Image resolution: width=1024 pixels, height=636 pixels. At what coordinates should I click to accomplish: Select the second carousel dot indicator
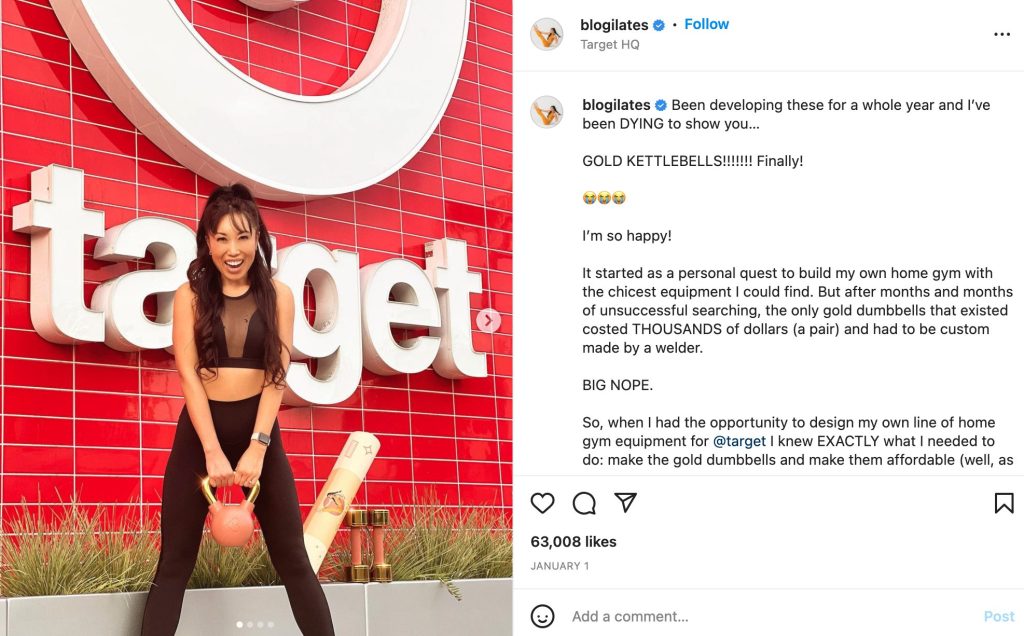250,625
